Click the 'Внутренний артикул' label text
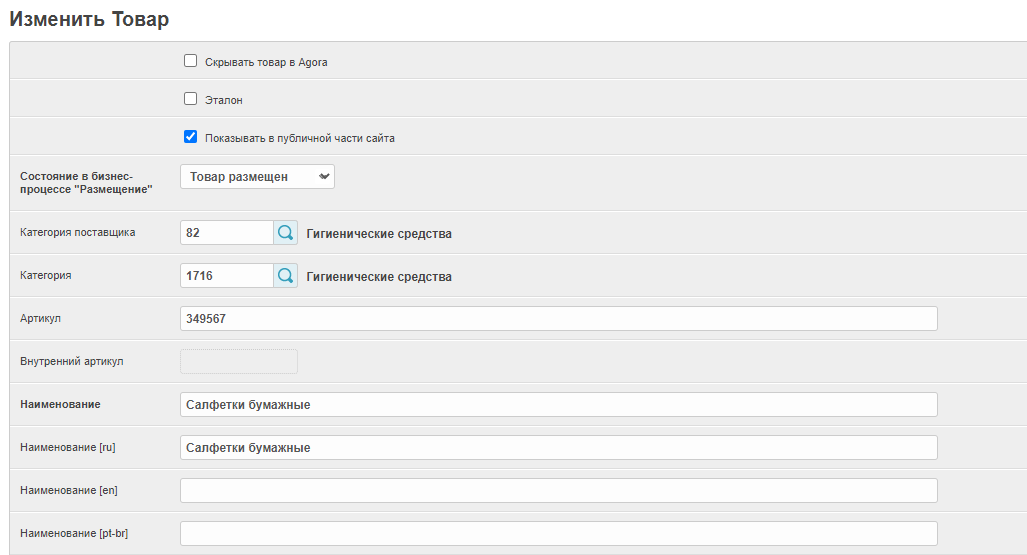This screenshot has height=555, width=1027. coord(71,361)
